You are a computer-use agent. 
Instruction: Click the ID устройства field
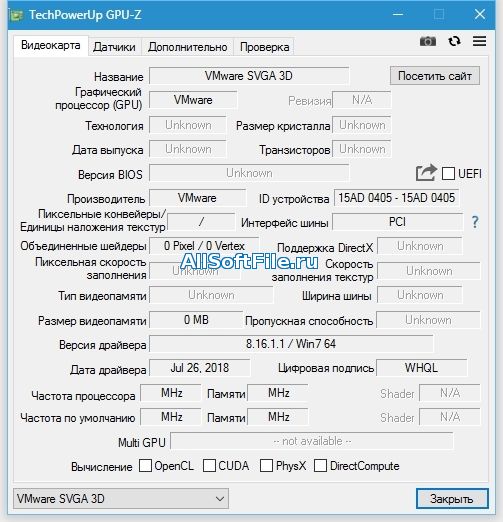[x=397, y=198]
